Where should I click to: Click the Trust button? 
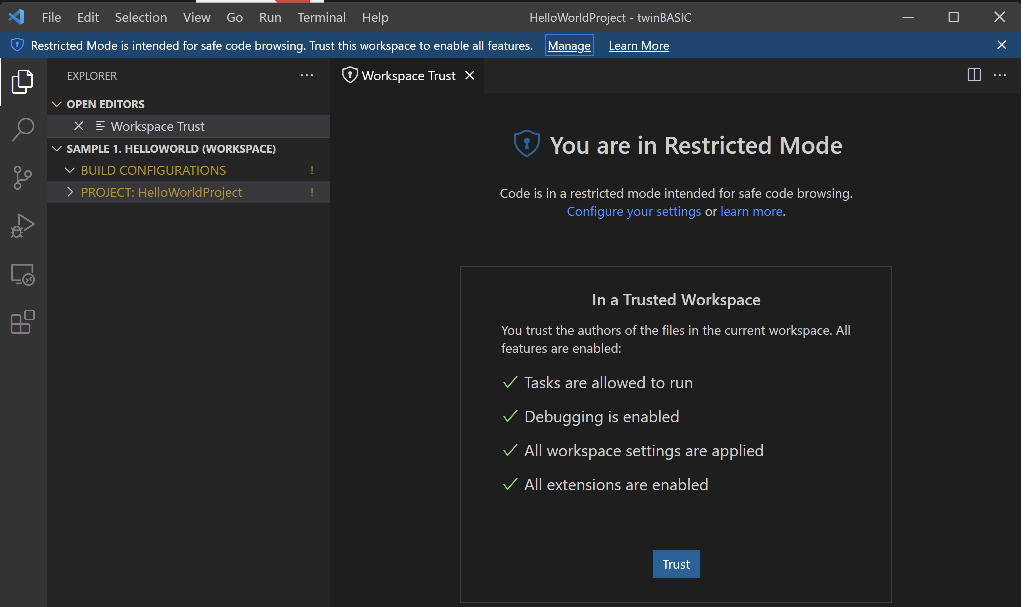676,564
